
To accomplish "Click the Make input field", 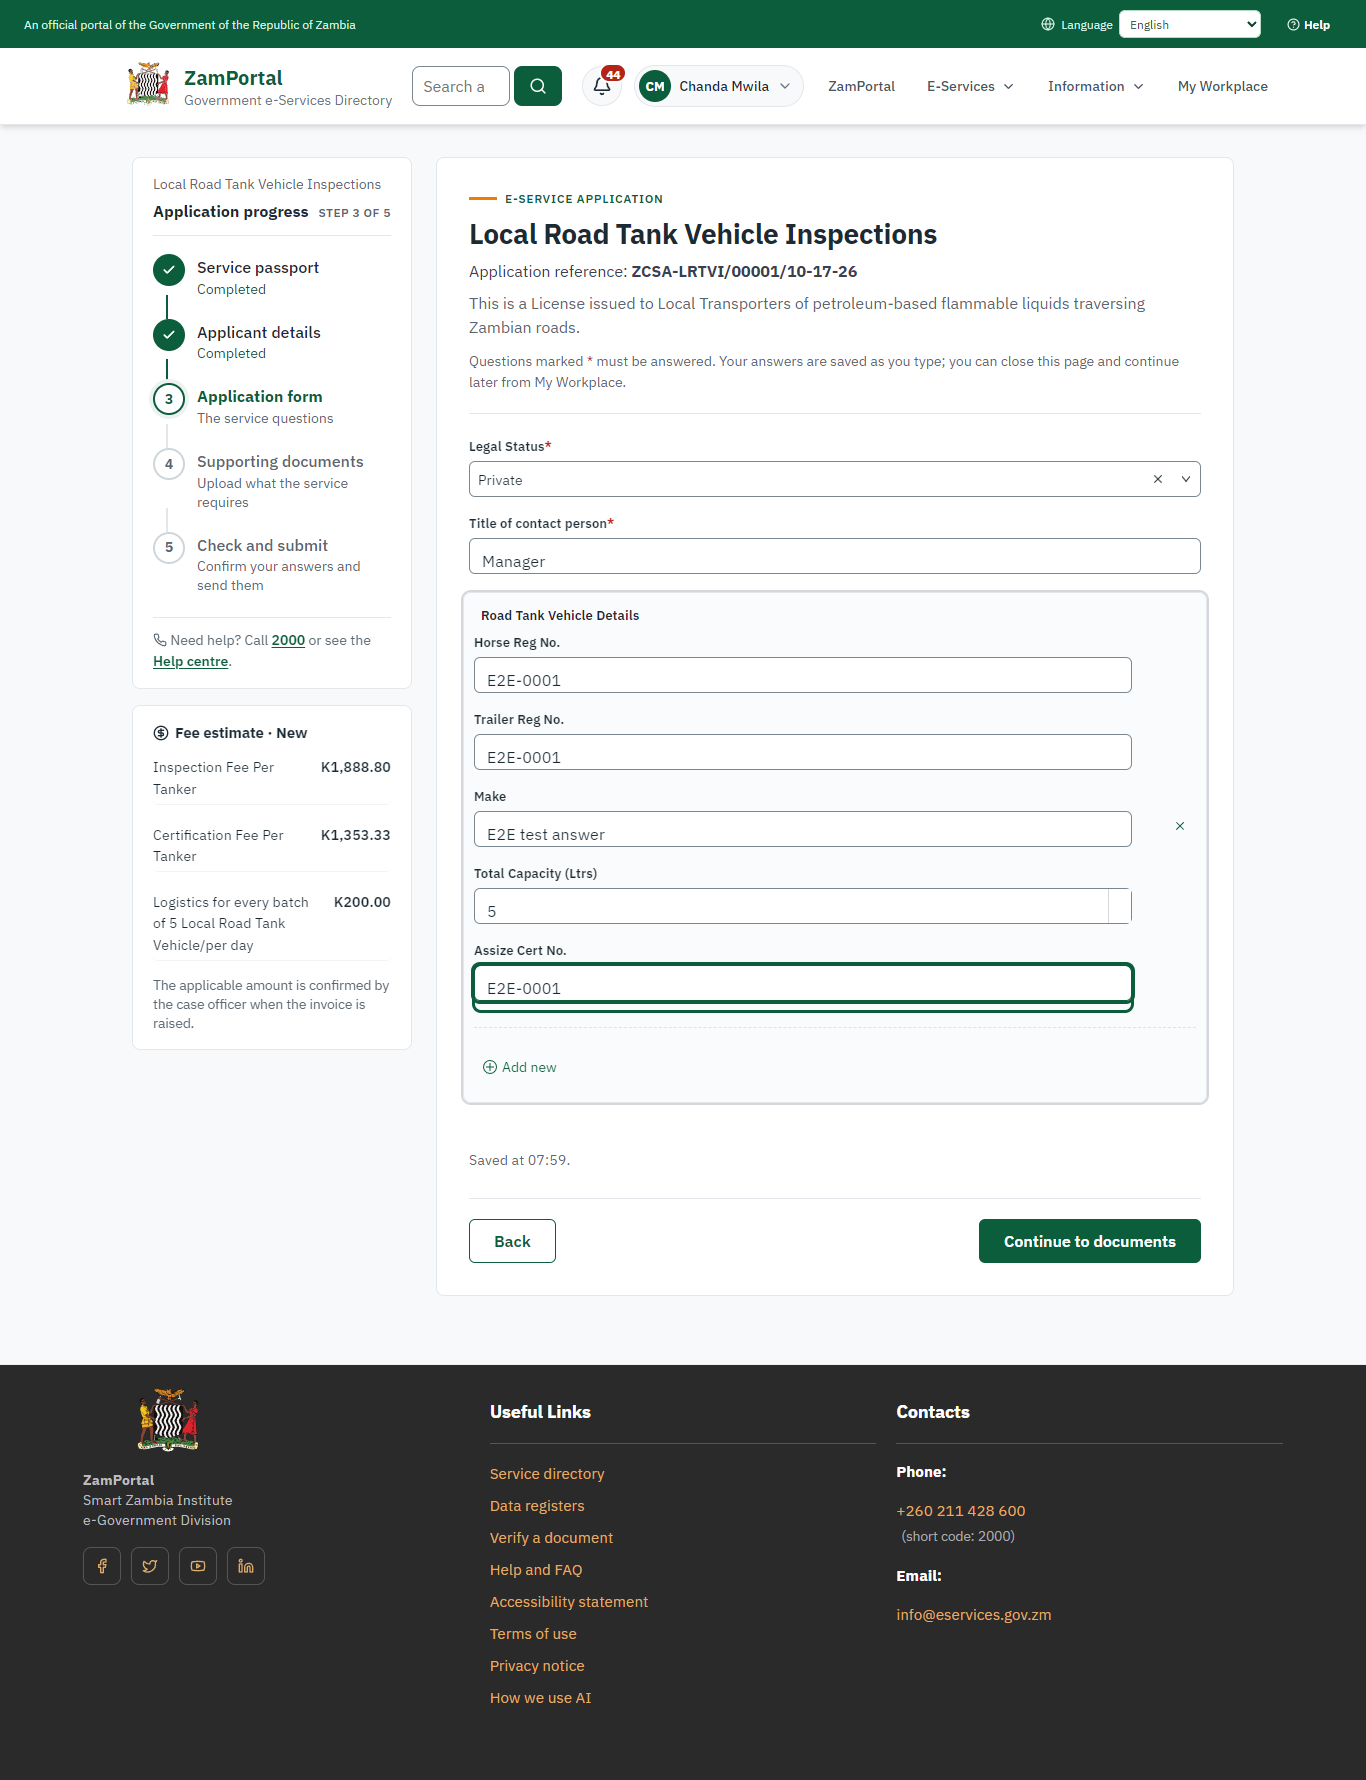I will (x=803, y=829).
